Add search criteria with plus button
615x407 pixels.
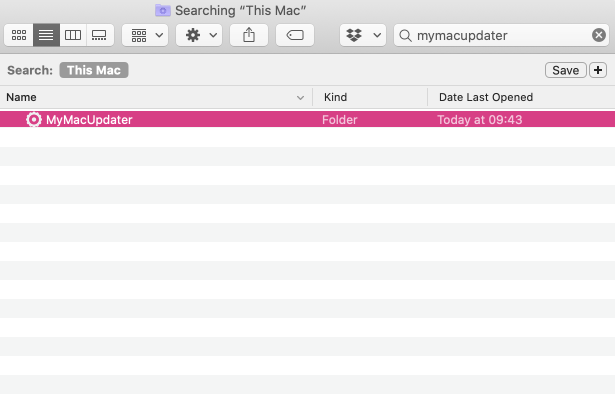(x=598, y=70)
